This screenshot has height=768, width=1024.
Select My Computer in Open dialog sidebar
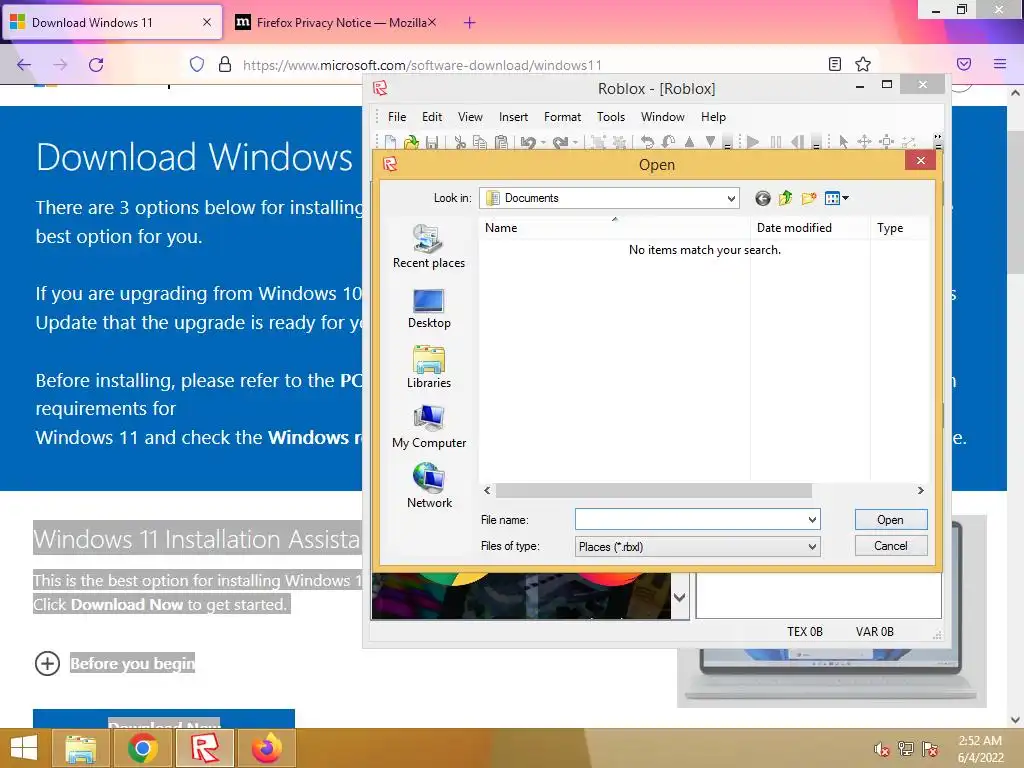[429, 427]
